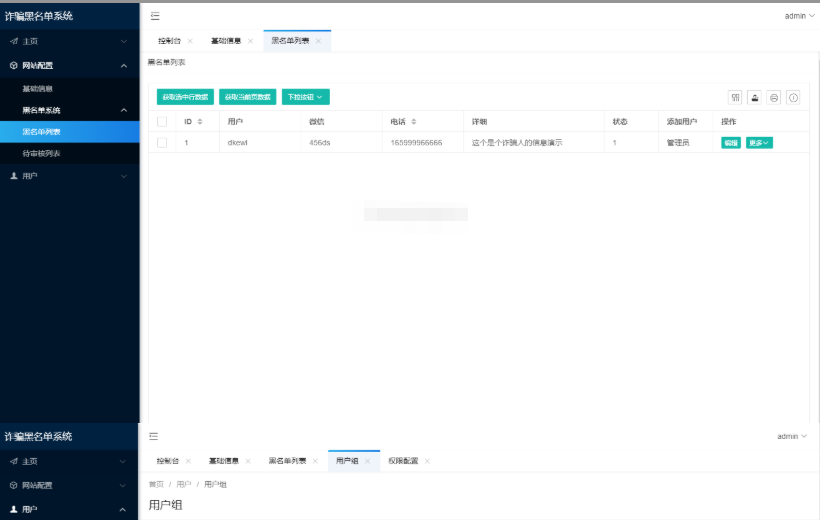This screenshot has height=520, width=826.
Task: Close the 黑名单列表 tab in upper screenshot
Action: pos(318,41)
